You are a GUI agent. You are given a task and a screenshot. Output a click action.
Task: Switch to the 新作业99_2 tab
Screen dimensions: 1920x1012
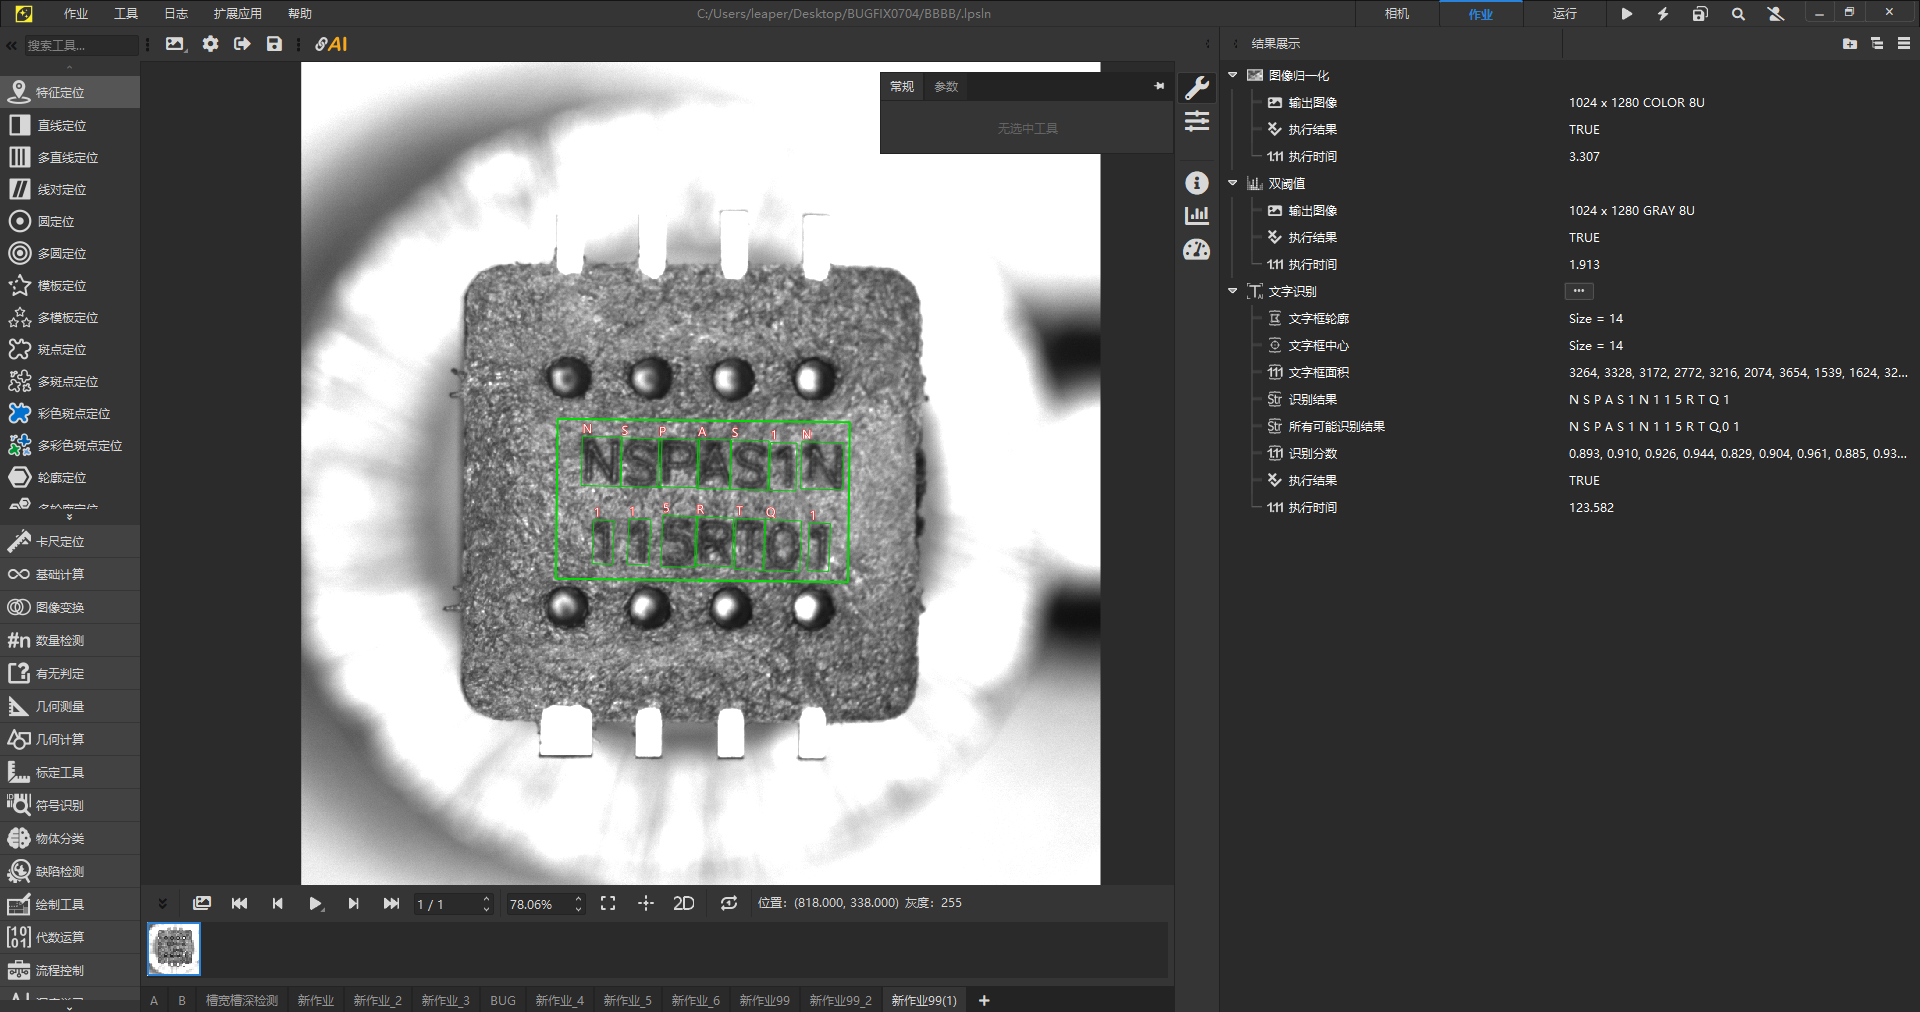(840, 1000)
